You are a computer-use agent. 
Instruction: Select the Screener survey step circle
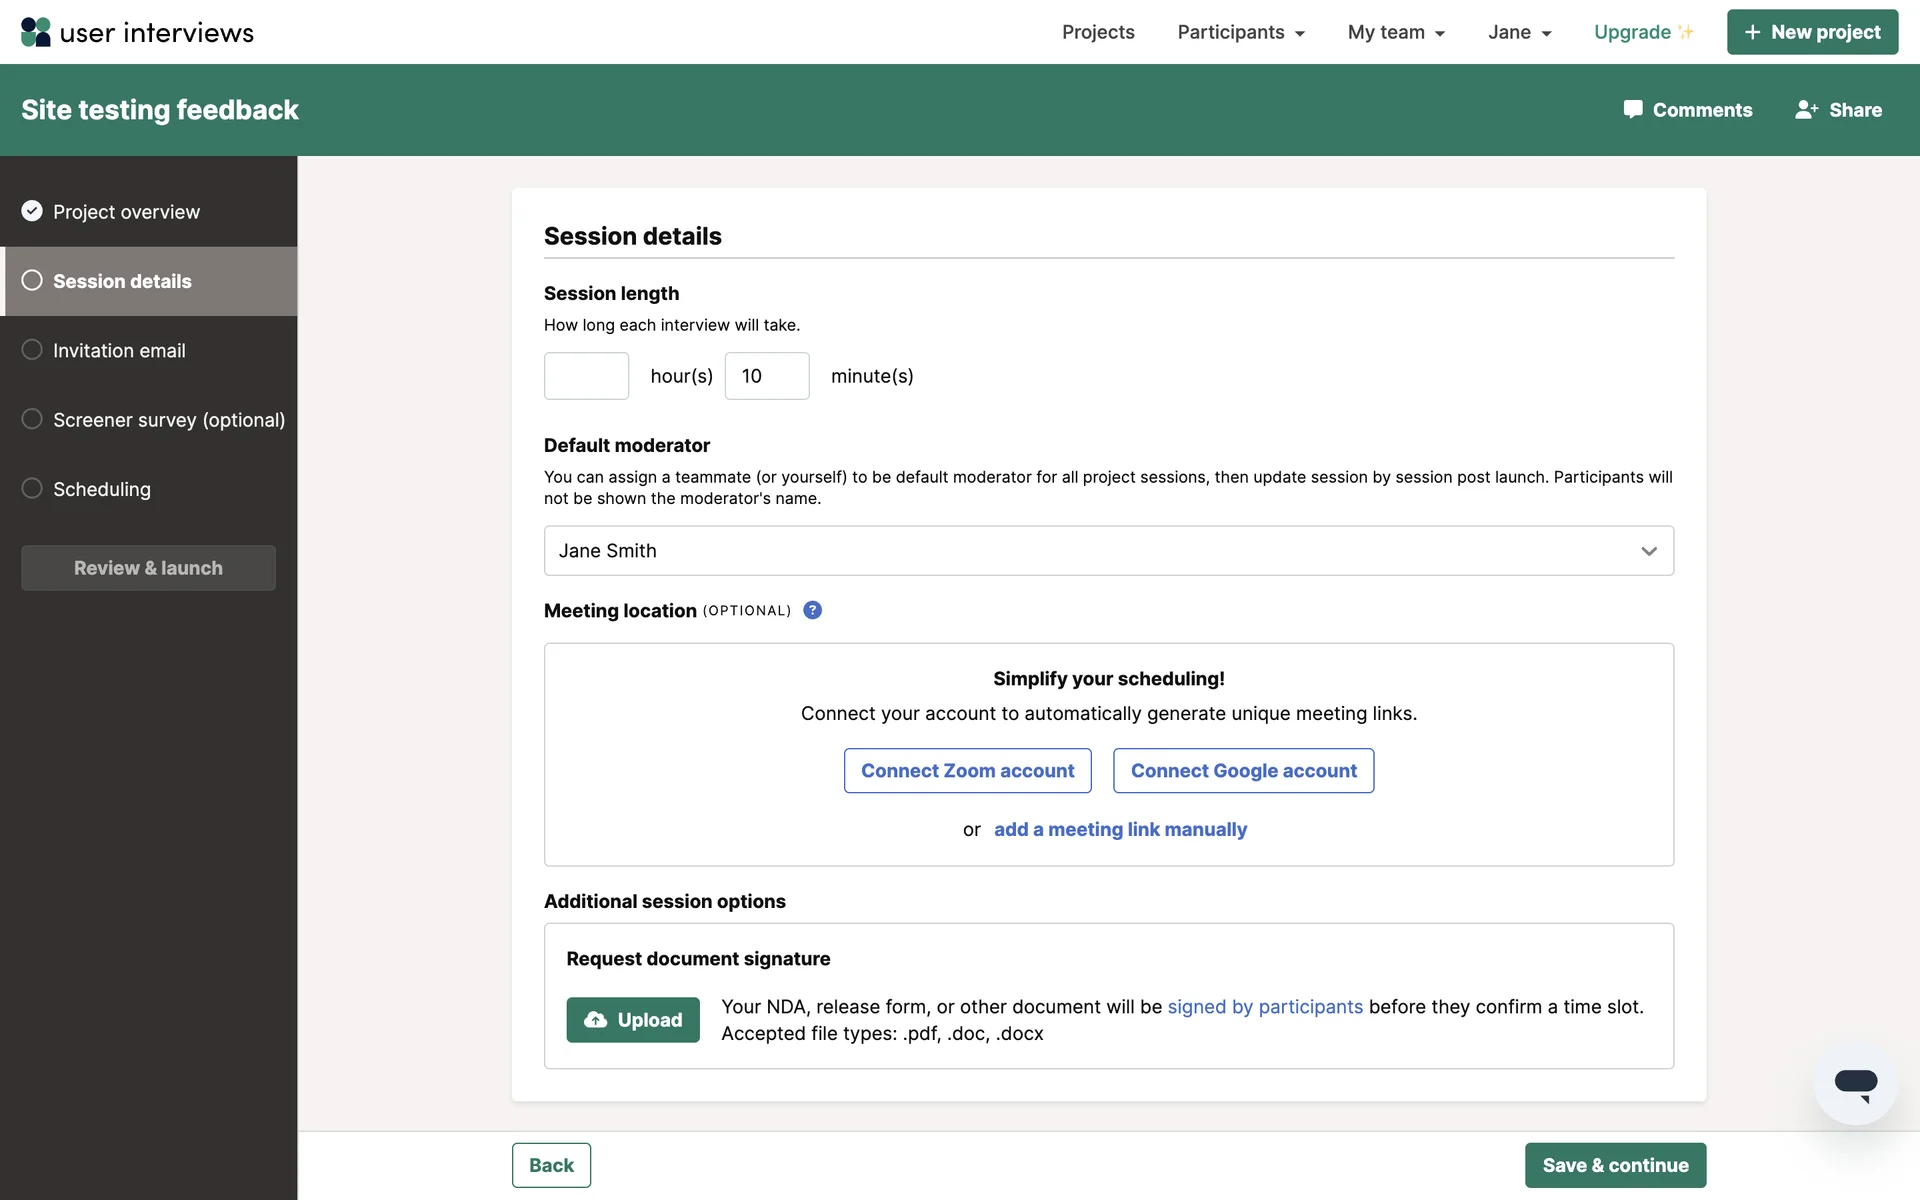click(x=32, y=419)
